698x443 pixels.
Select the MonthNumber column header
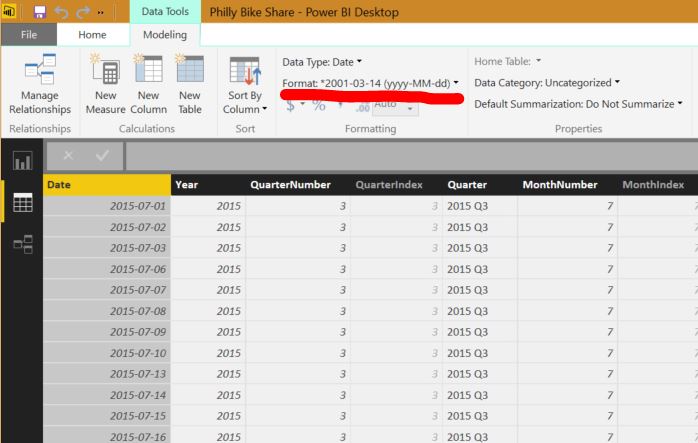[x=568, y=185]
